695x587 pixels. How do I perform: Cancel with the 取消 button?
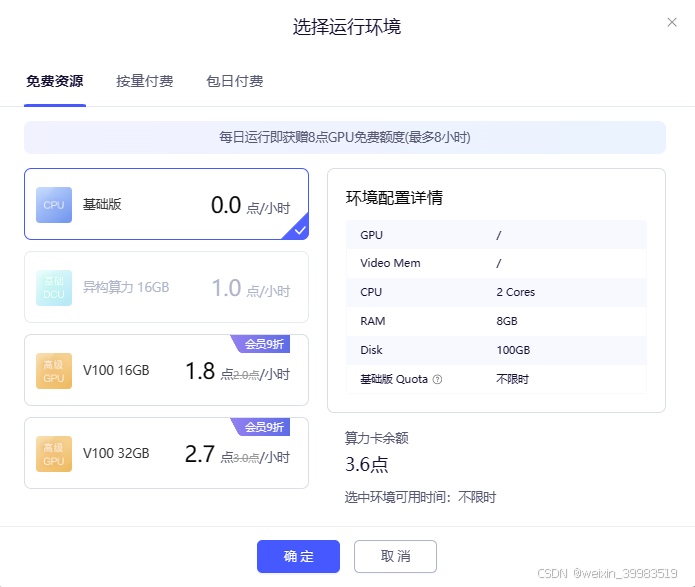point(395,556)
